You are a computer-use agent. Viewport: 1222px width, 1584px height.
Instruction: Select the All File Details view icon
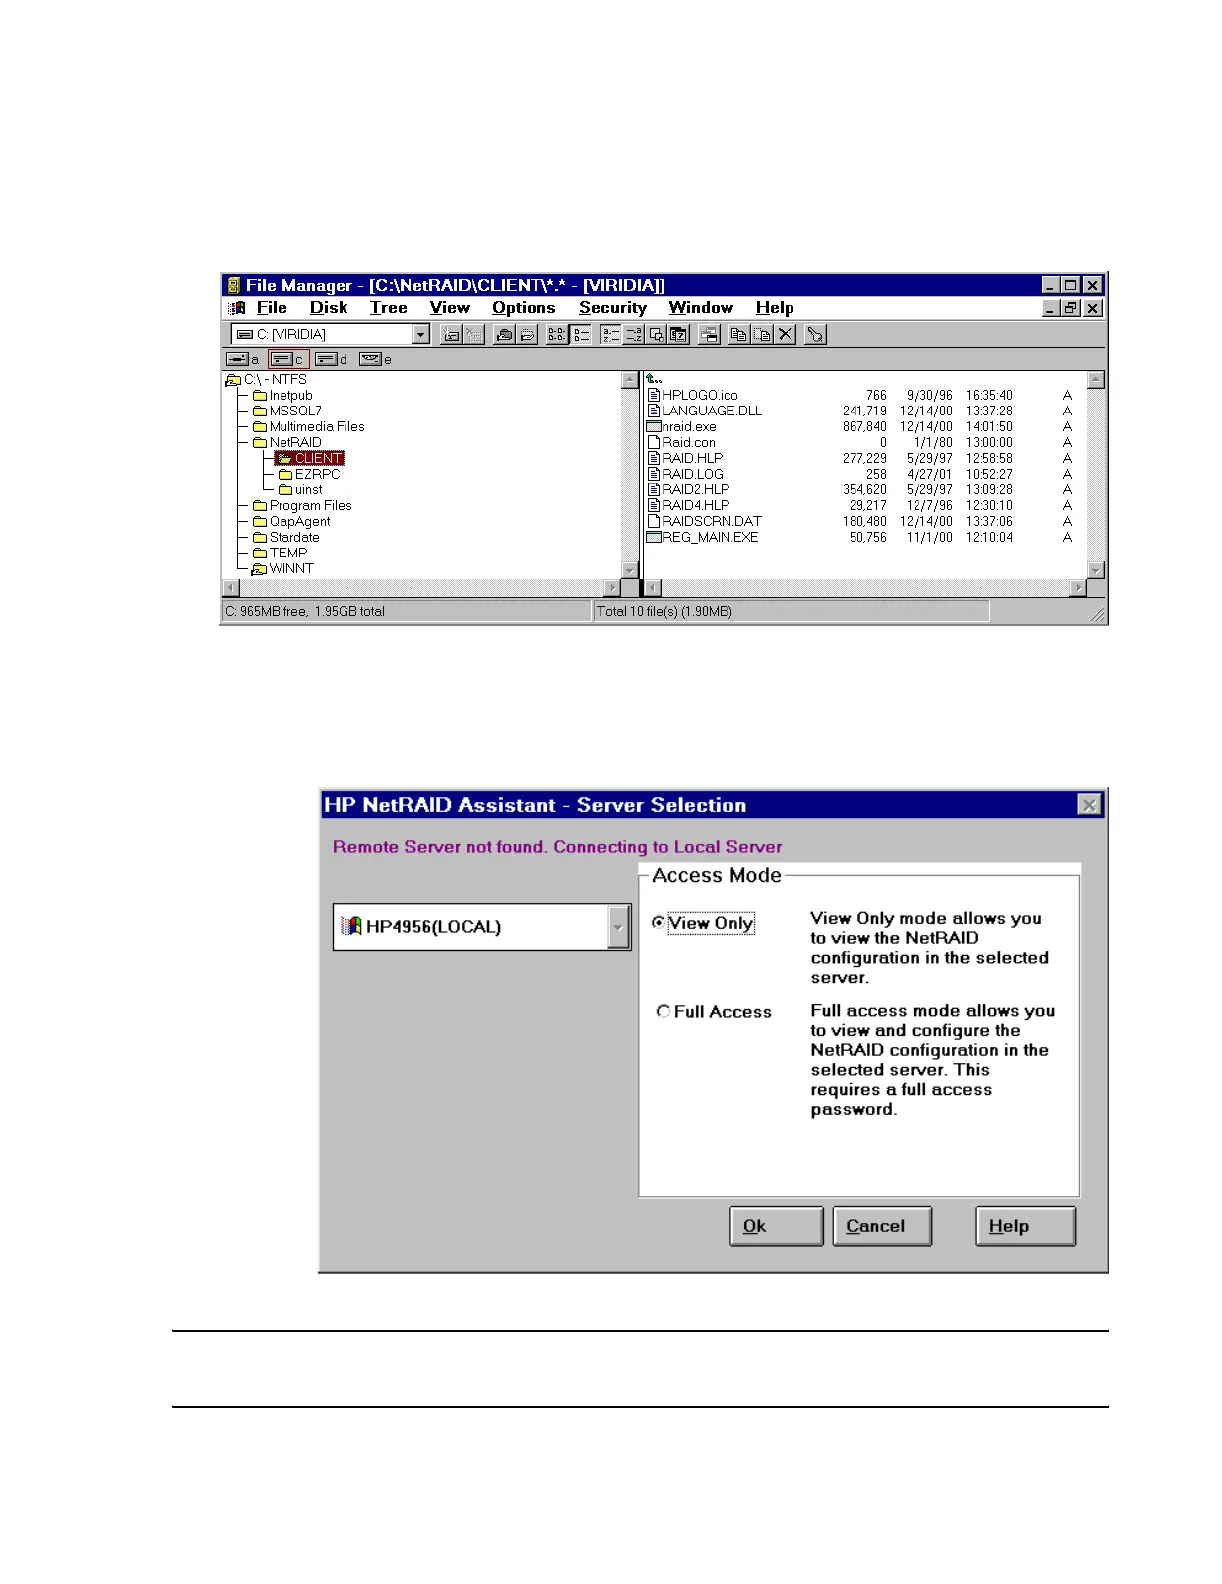coord(580,335)
